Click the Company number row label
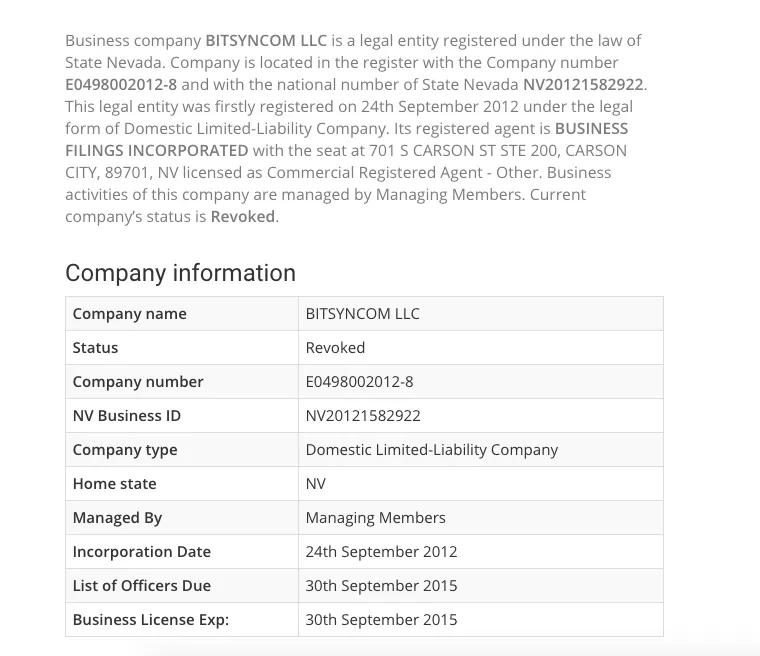Viewport: 760px width, 656px height. (x=138, y=382)
